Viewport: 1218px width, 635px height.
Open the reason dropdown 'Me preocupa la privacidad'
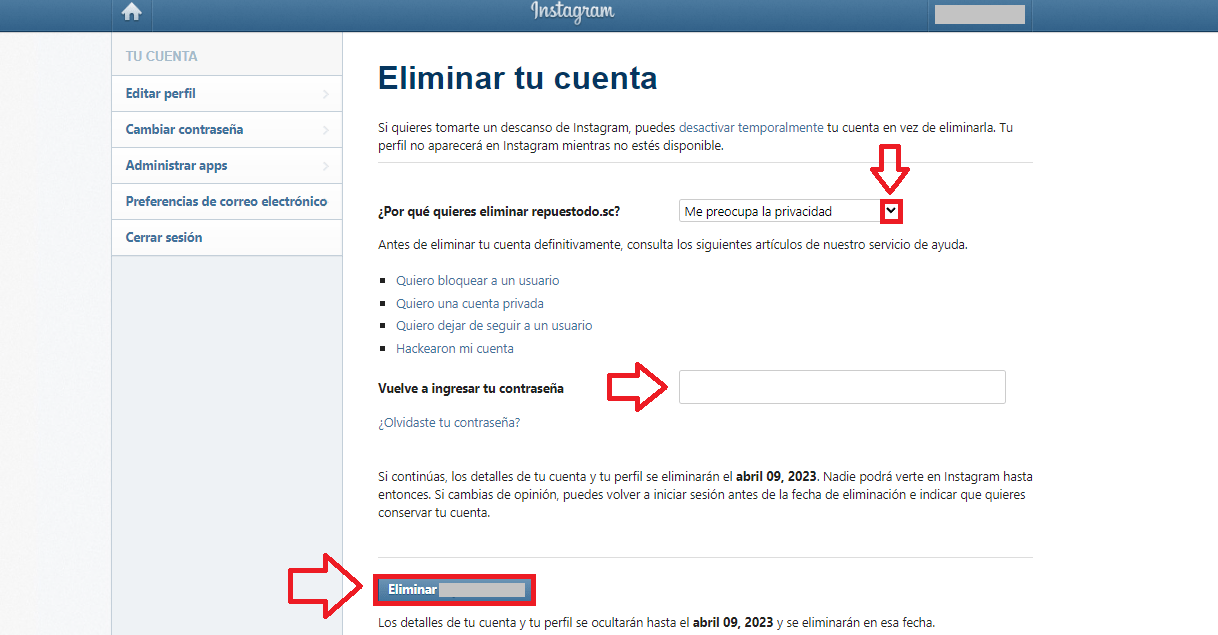point(791,211)
